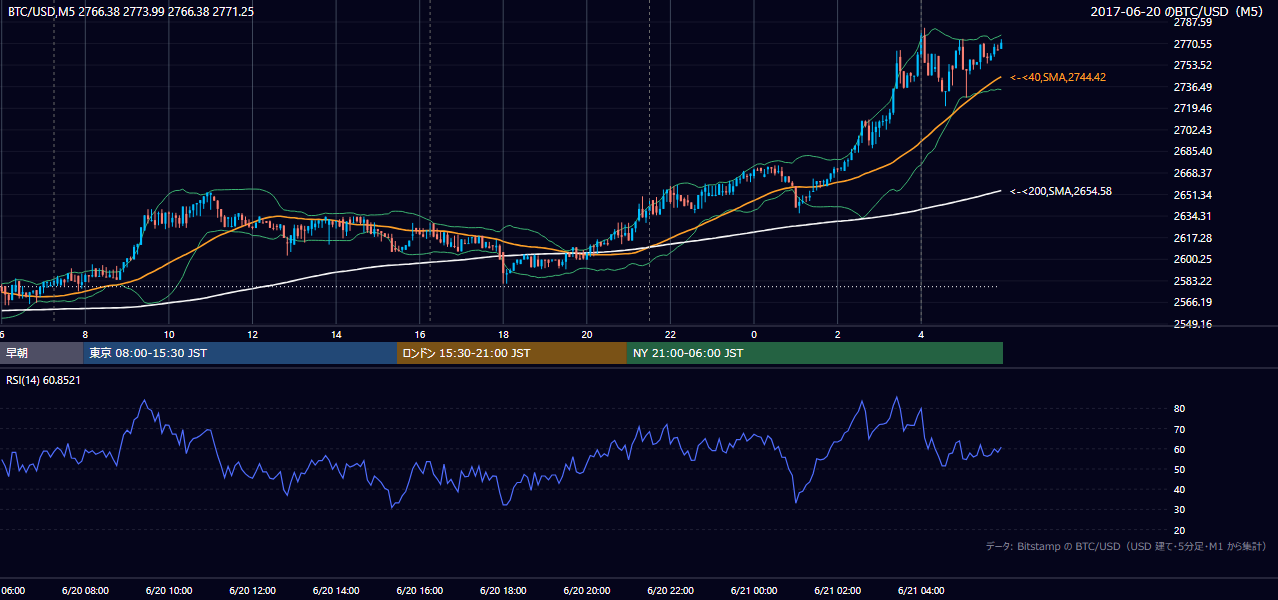This screenshot has width=1278, height=600.
Task: Click hour marker 16 below price chart
Action: 420,335
